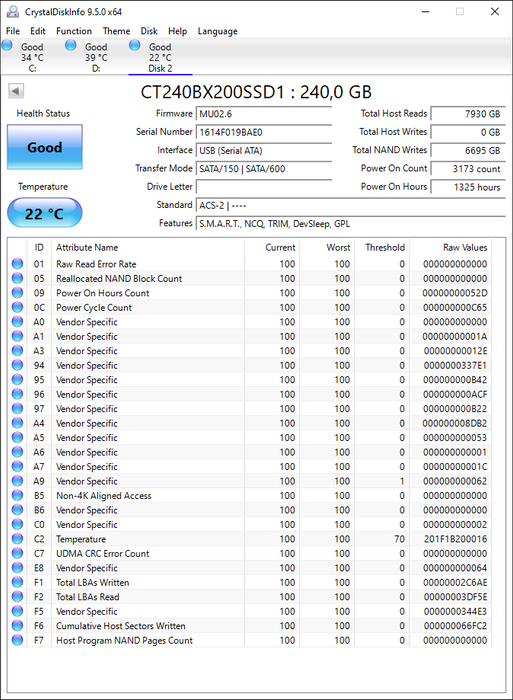This screenshot has width=513, height=700.
Task: Click status orb for Total LBAs Read
Action: [17, 597]
